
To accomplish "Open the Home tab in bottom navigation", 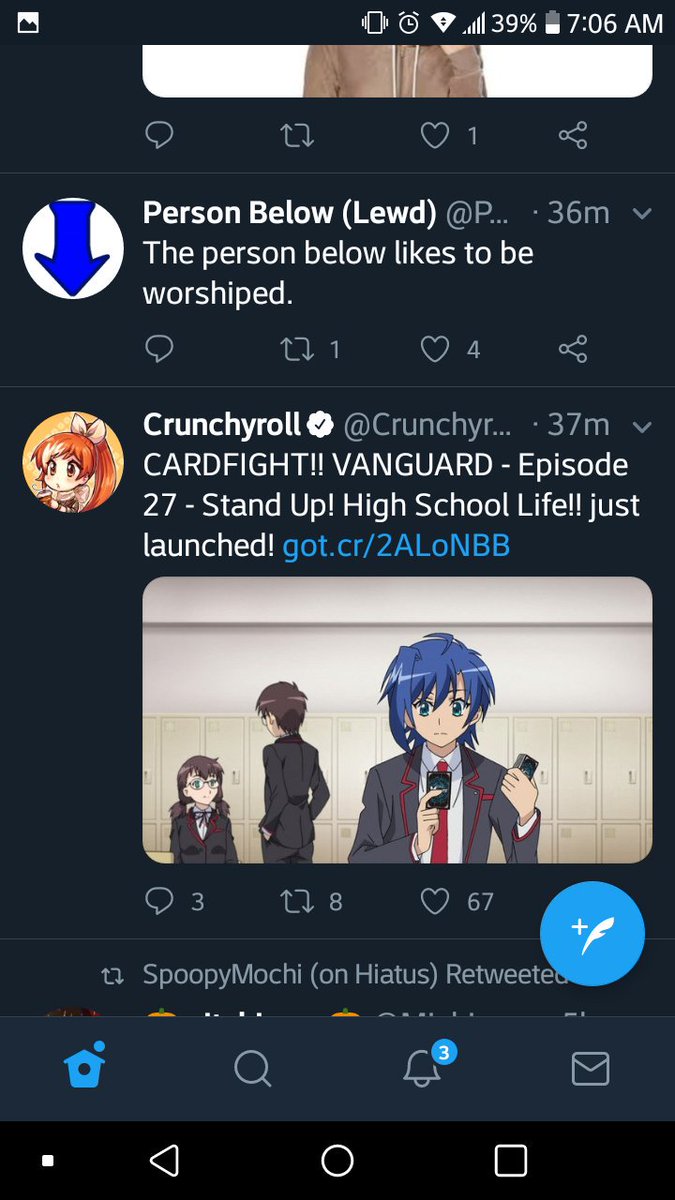I will point(84,1067).
